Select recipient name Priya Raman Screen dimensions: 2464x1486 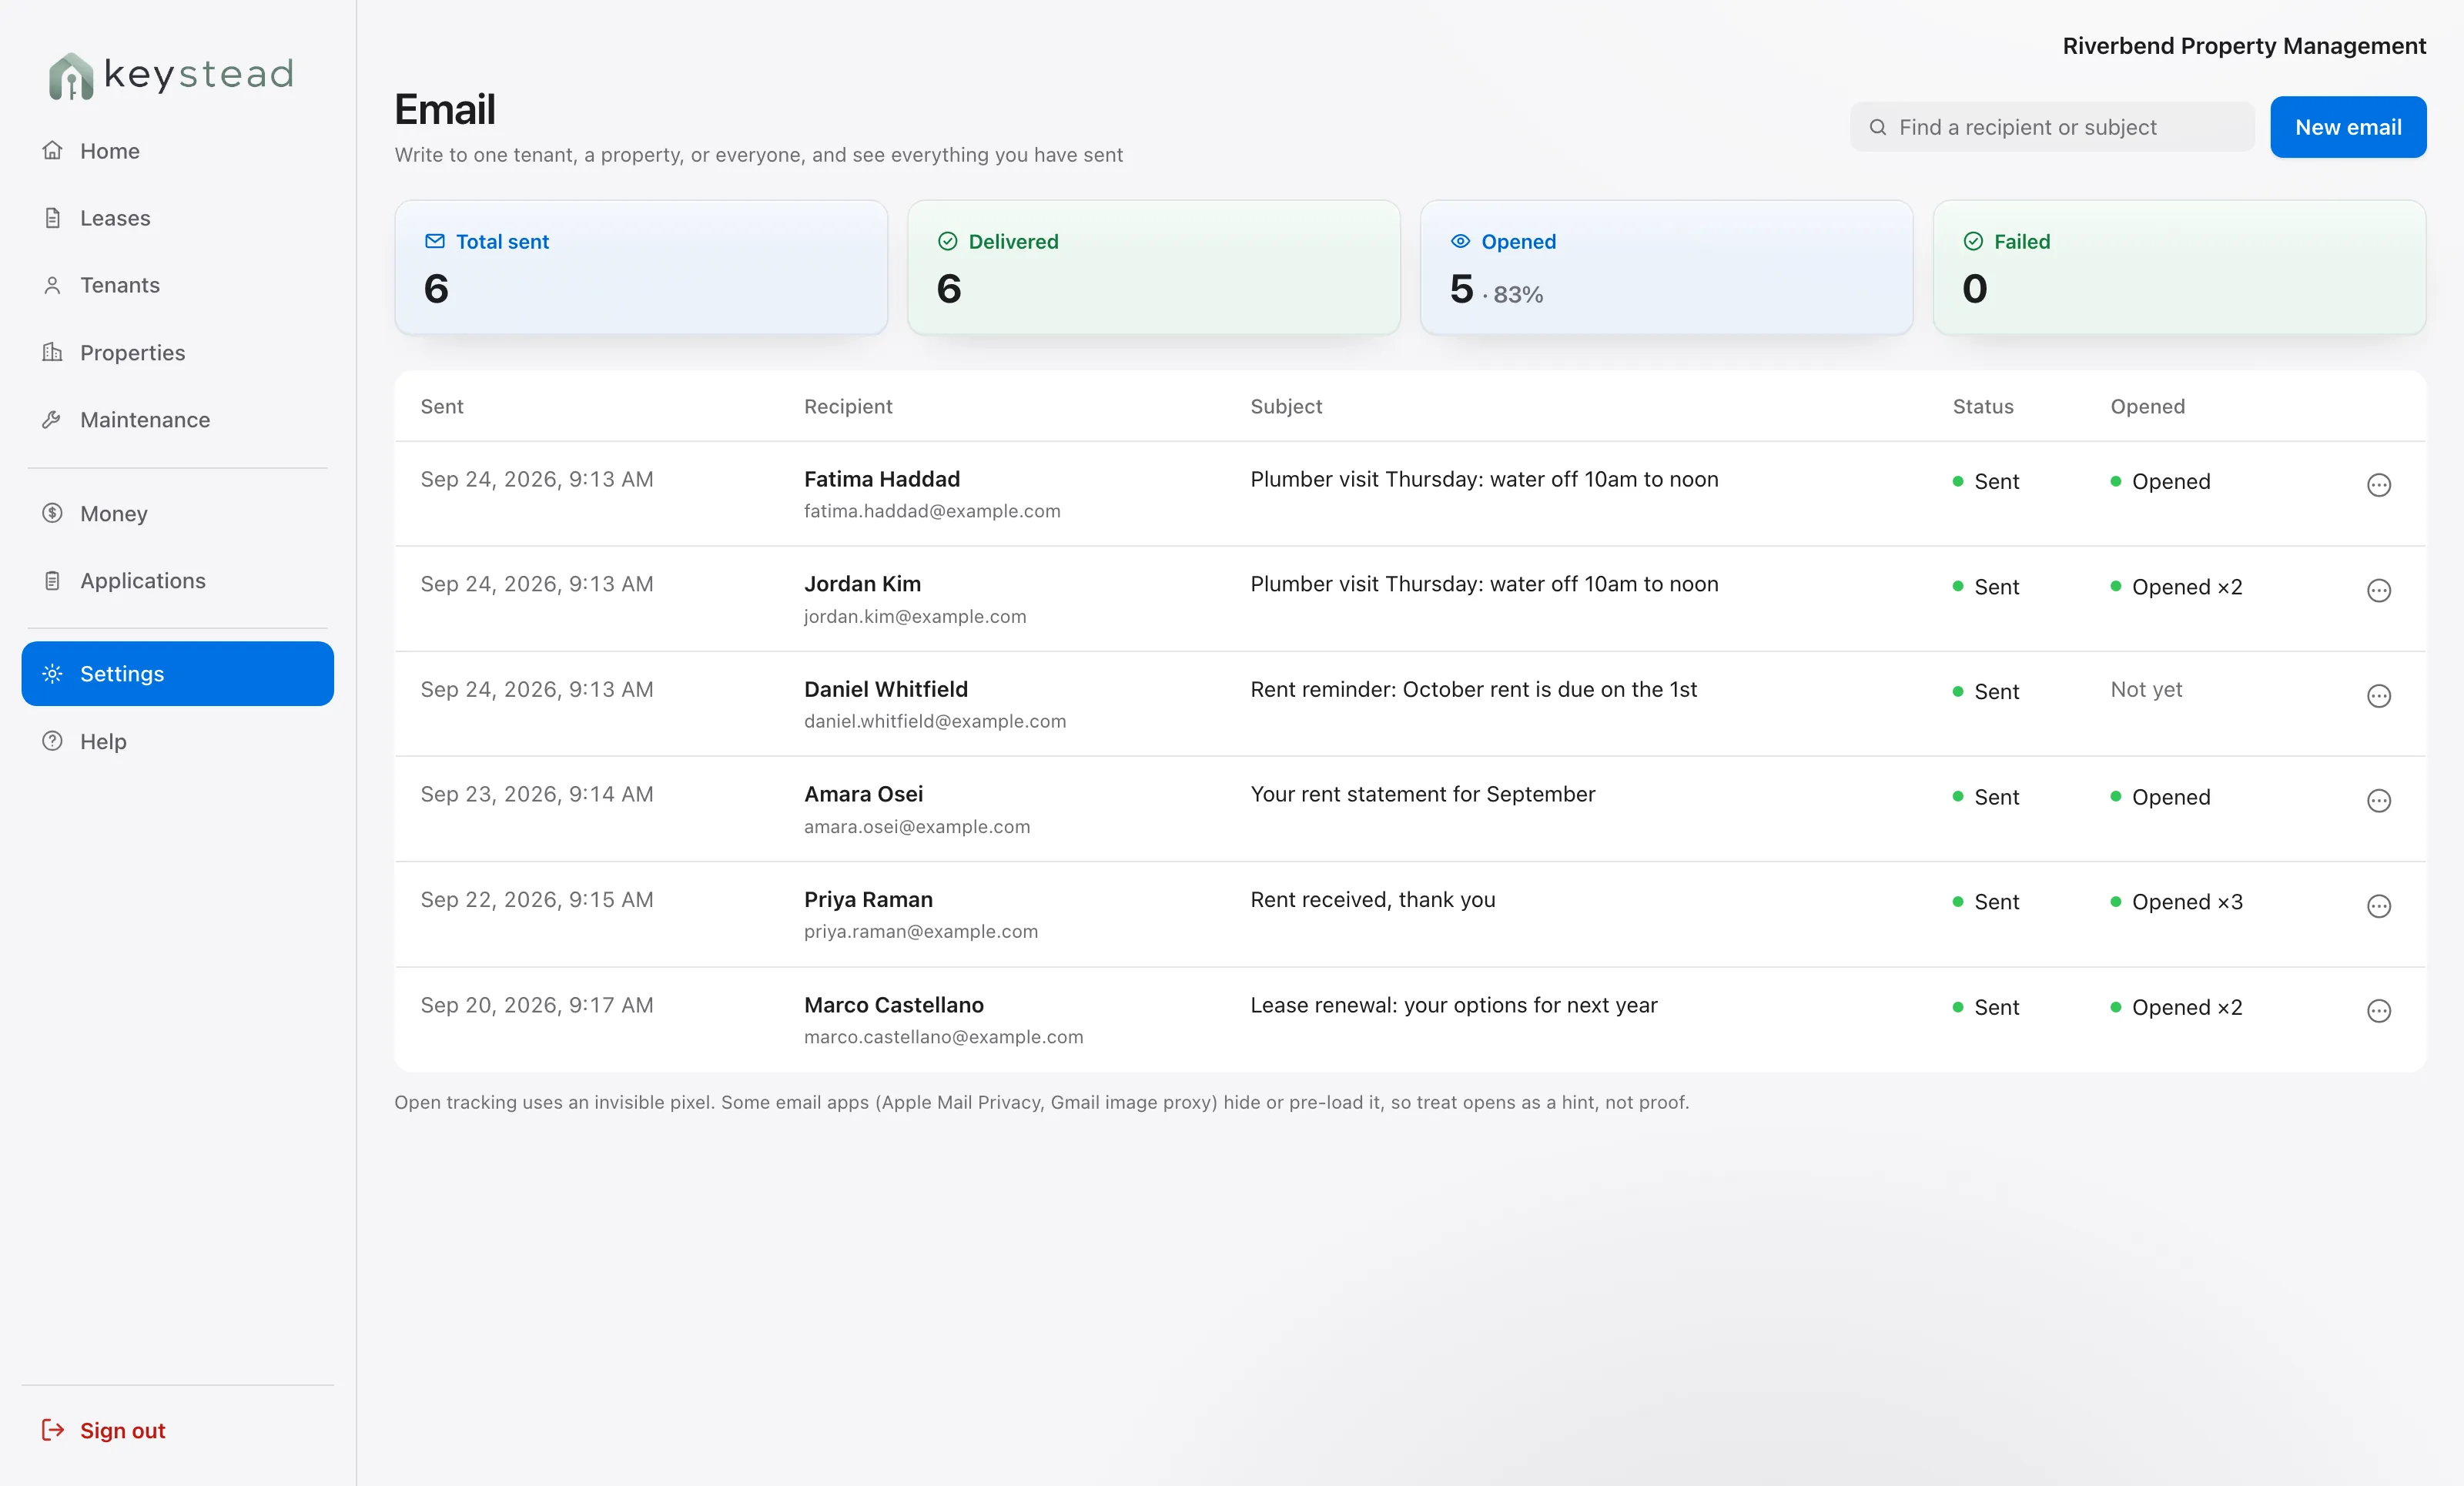click(868, 899)
